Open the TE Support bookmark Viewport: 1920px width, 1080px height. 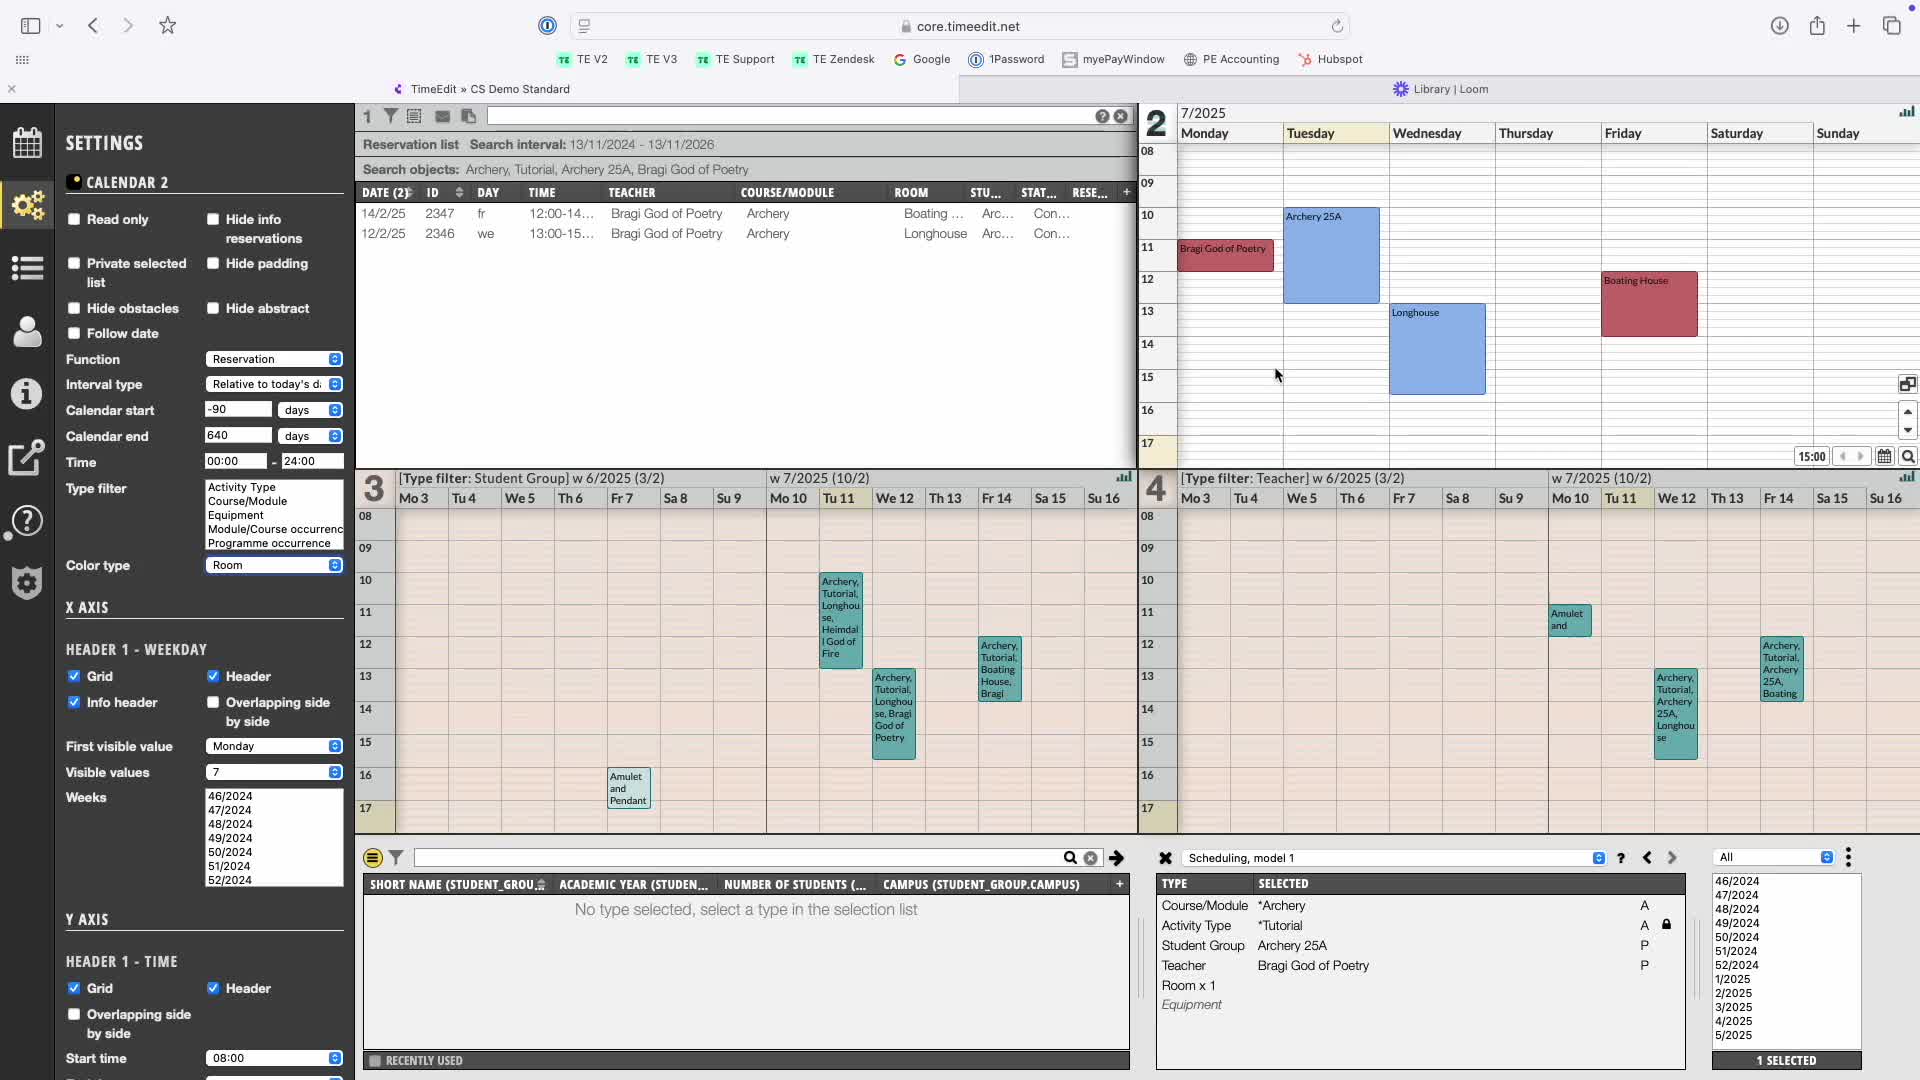[x=735, y=59]
